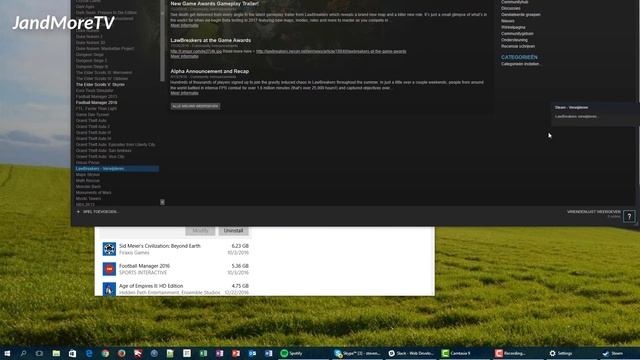Select Duke Nukem 3D in library
The image size is (640, 360).
point(91,42)
